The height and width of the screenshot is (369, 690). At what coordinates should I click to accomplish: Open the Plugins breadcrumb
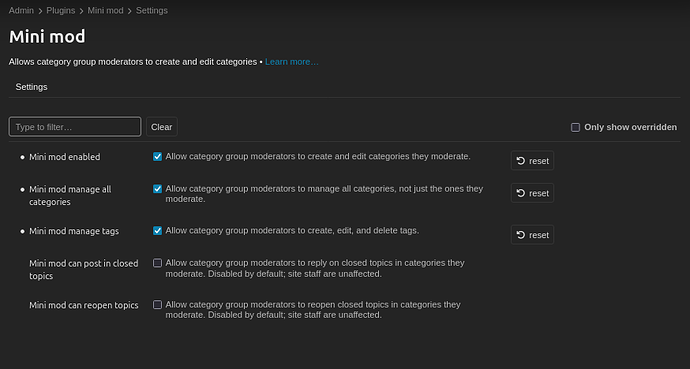[61, 11]
